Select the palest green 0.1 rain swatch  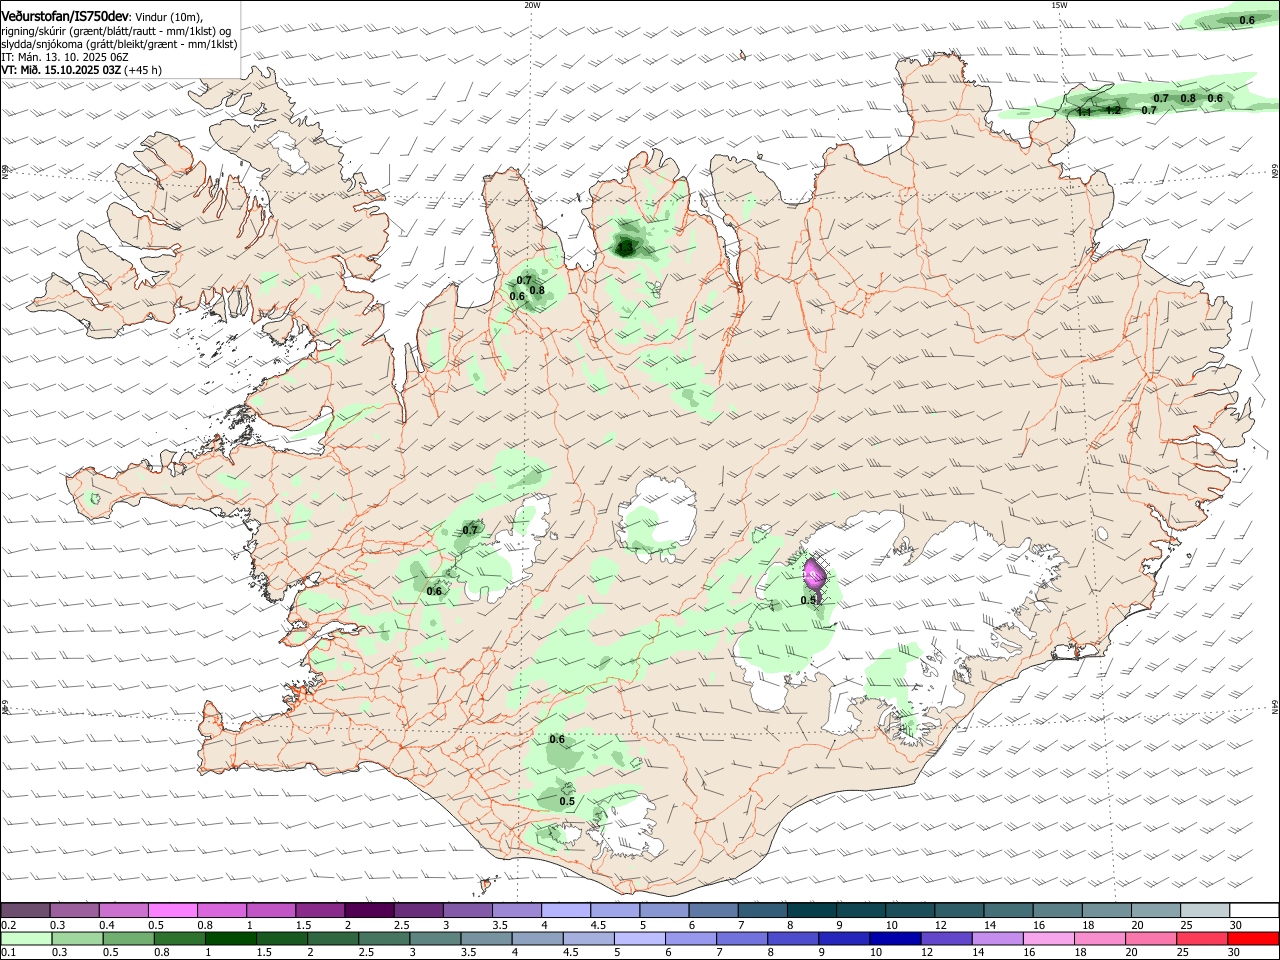26,938
